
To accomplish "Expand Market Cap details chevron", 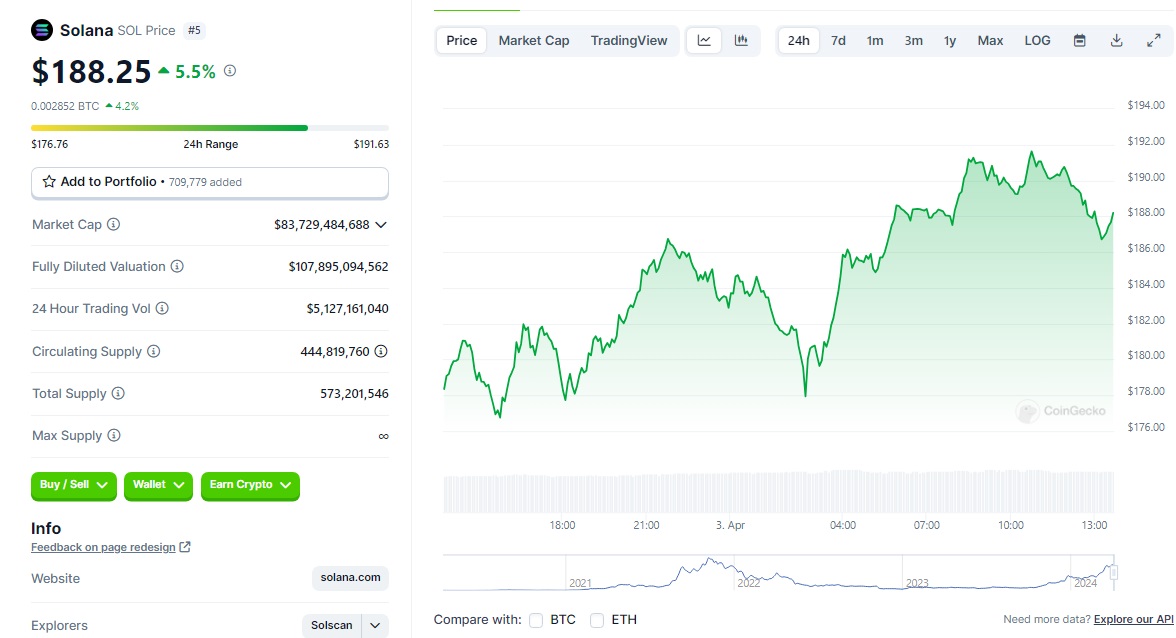I will click(x=381, y=225).
